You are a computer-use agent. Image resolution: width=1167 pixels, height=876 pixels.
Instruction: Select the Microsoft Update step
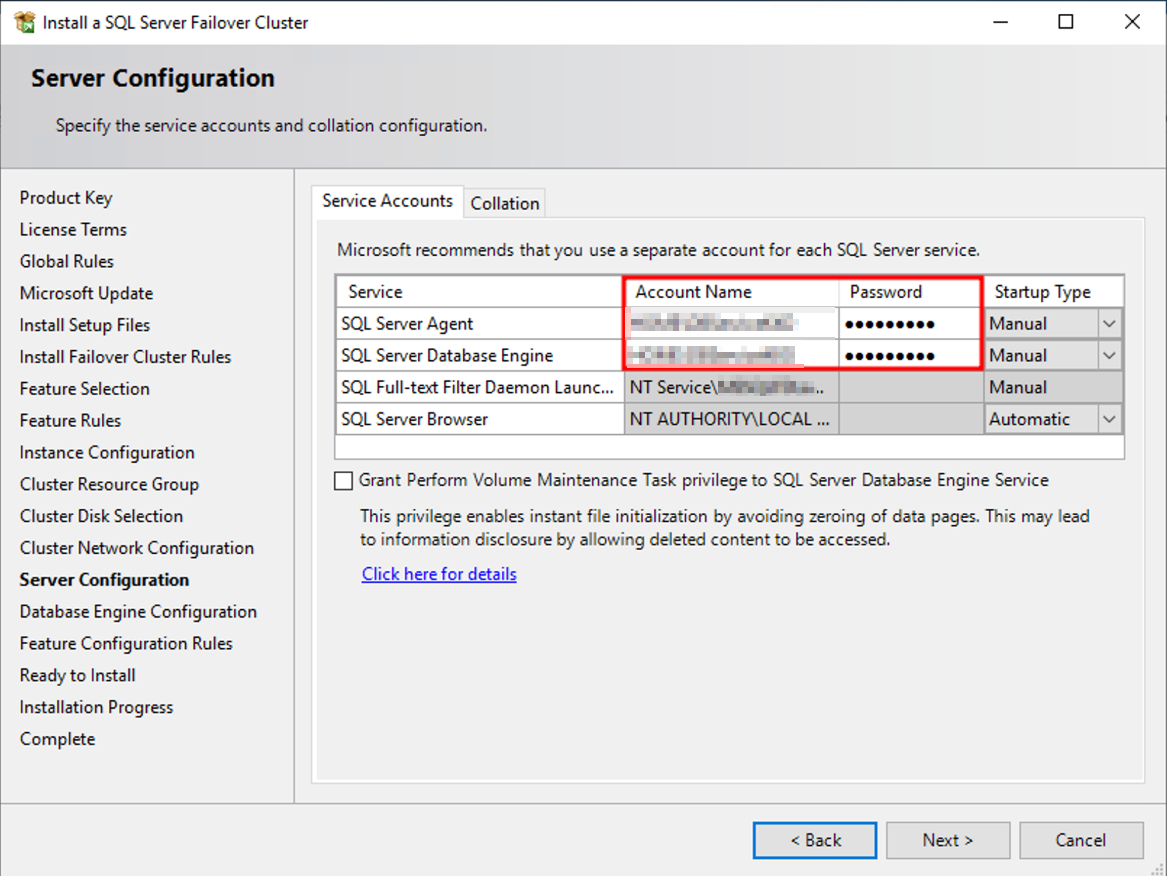coord(86,294)
